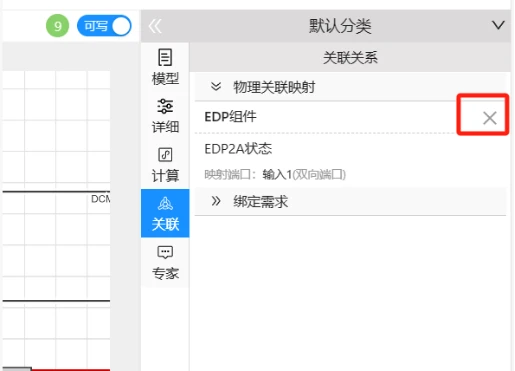Select the EDP组件 entry
The image size is (515, 371).
click(x=230, y=117)
